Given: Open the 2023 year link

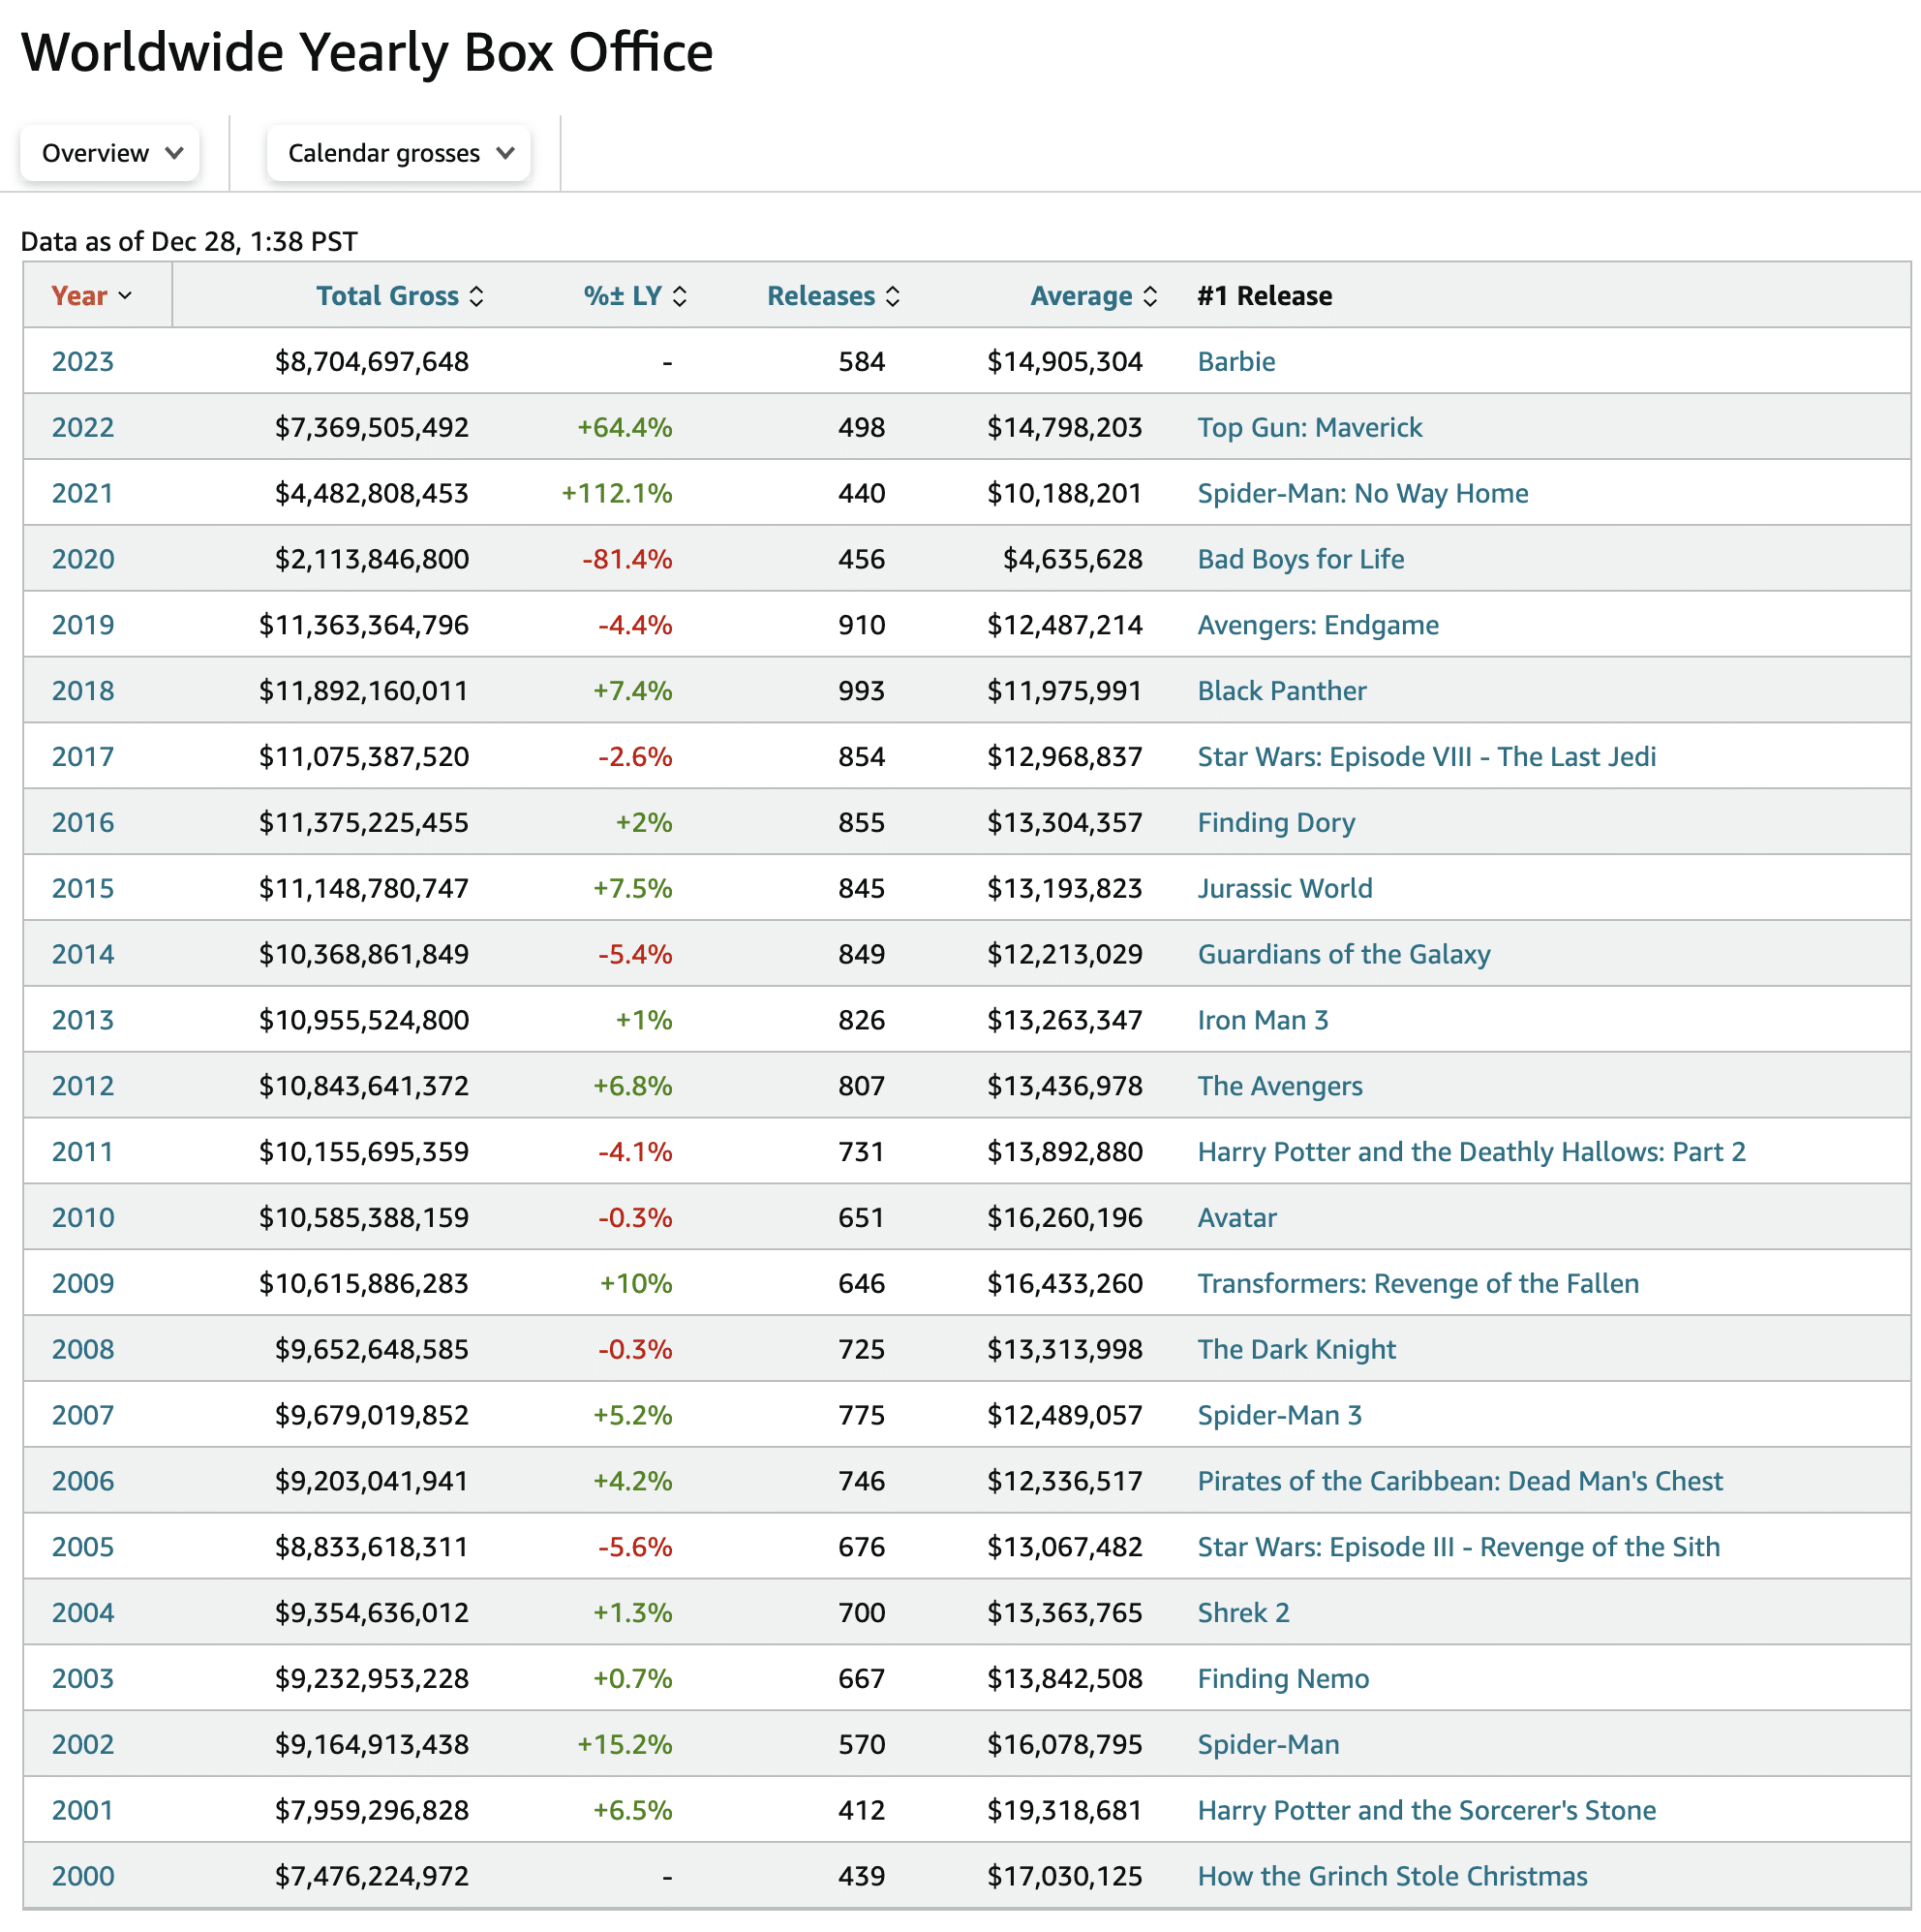Looking at the screenshot, I should pyautogui.click(x=83, y=361).
